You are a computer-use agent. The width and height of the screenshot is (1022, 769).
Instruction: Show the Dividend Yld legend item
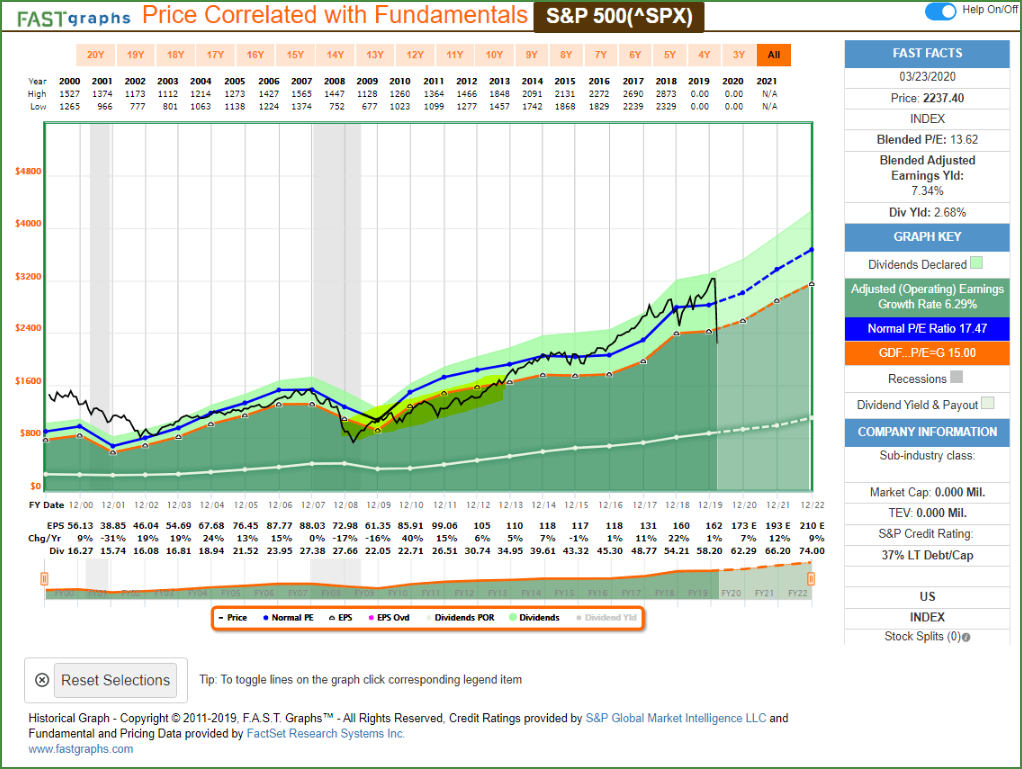[606, 618]
